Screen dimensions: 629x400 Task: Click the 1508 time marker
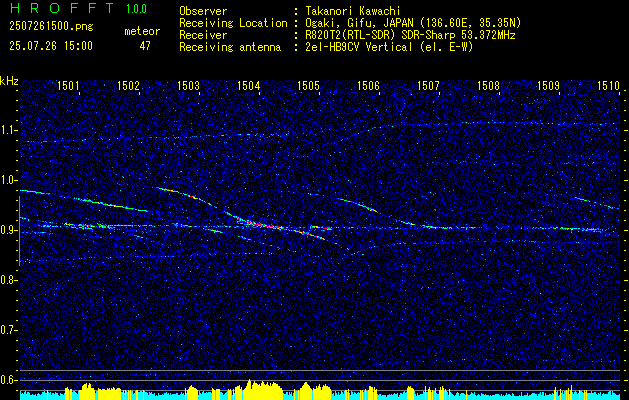(x=488, y=85)
